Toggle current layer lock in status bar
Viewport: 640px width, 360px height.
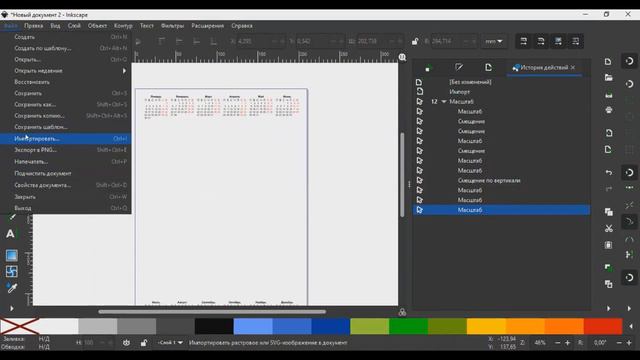(144, 343)
